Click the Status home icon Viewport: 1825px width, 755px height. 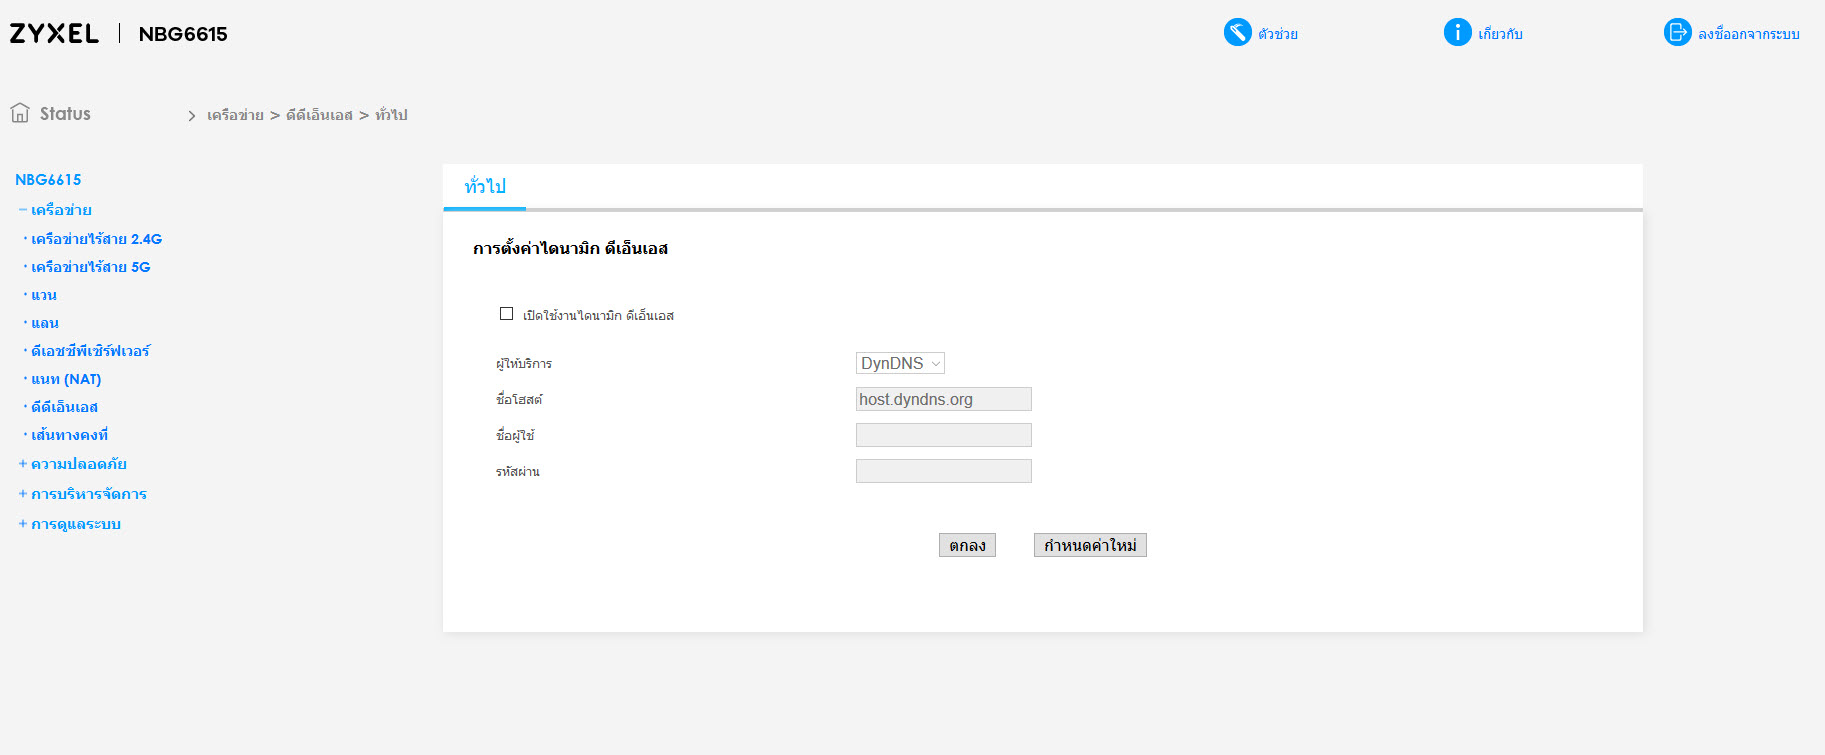(x=20, y=113)
